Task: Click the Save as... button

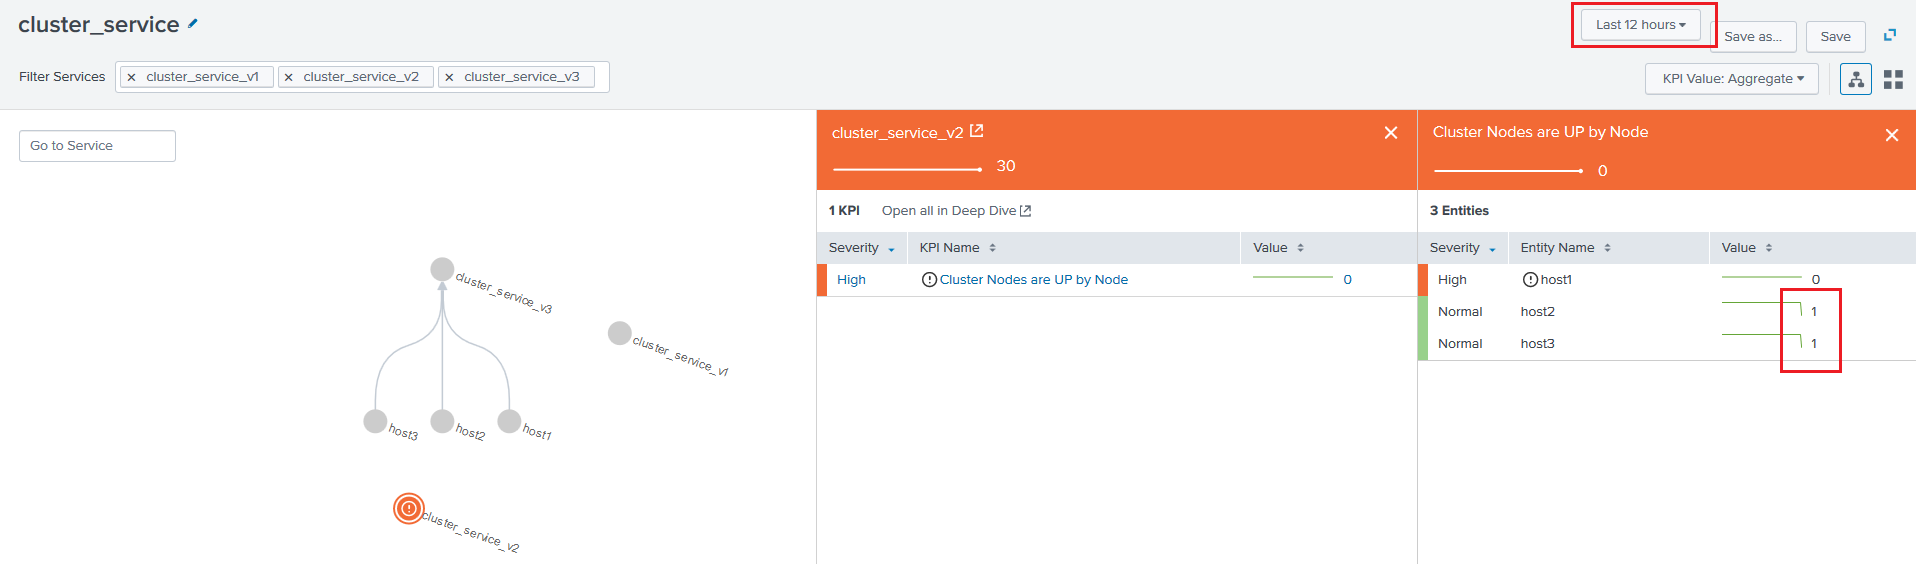Action: (1753, 37)
